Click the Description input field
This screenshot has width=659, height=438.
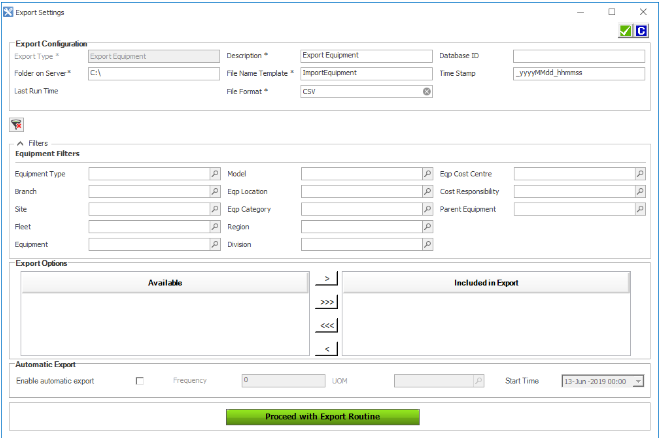pos(366,55)
